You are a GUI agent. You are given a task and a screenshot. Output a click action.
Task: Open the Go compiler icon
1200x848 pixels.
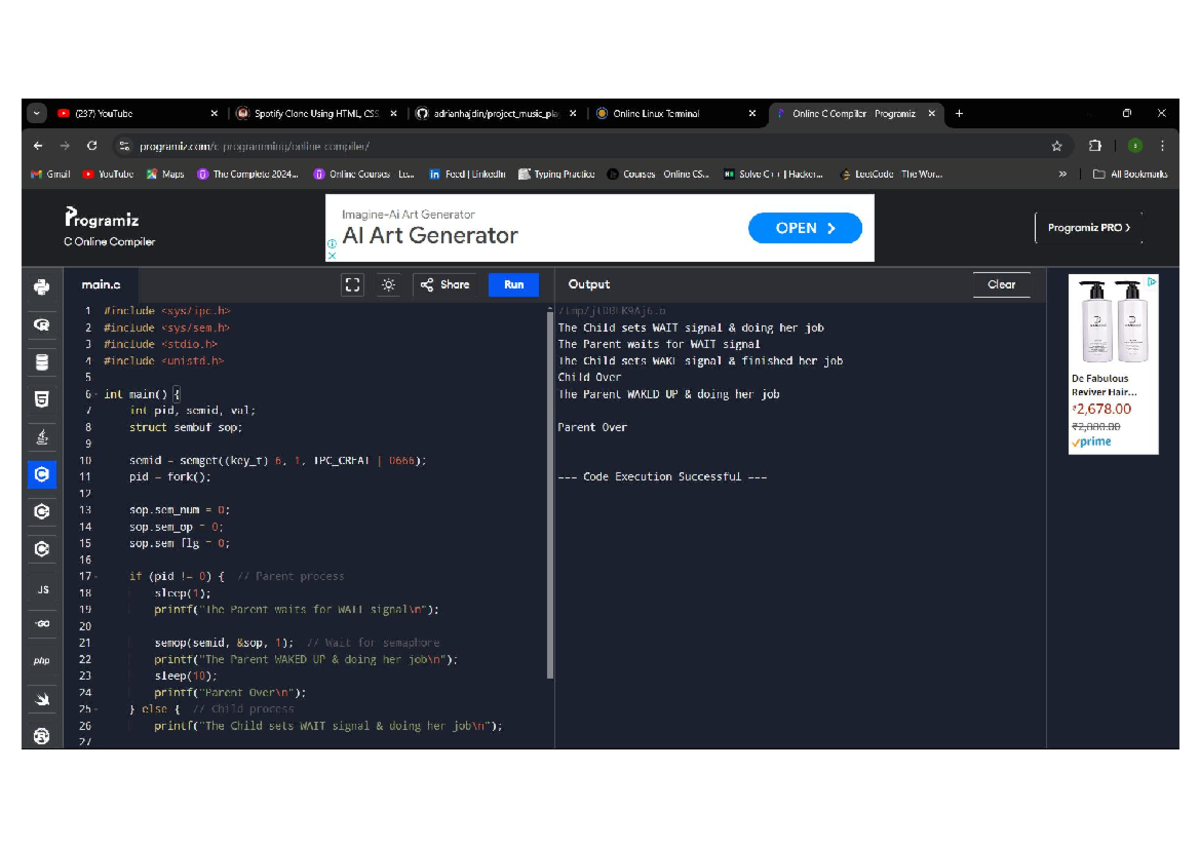(x=42, y=624)
